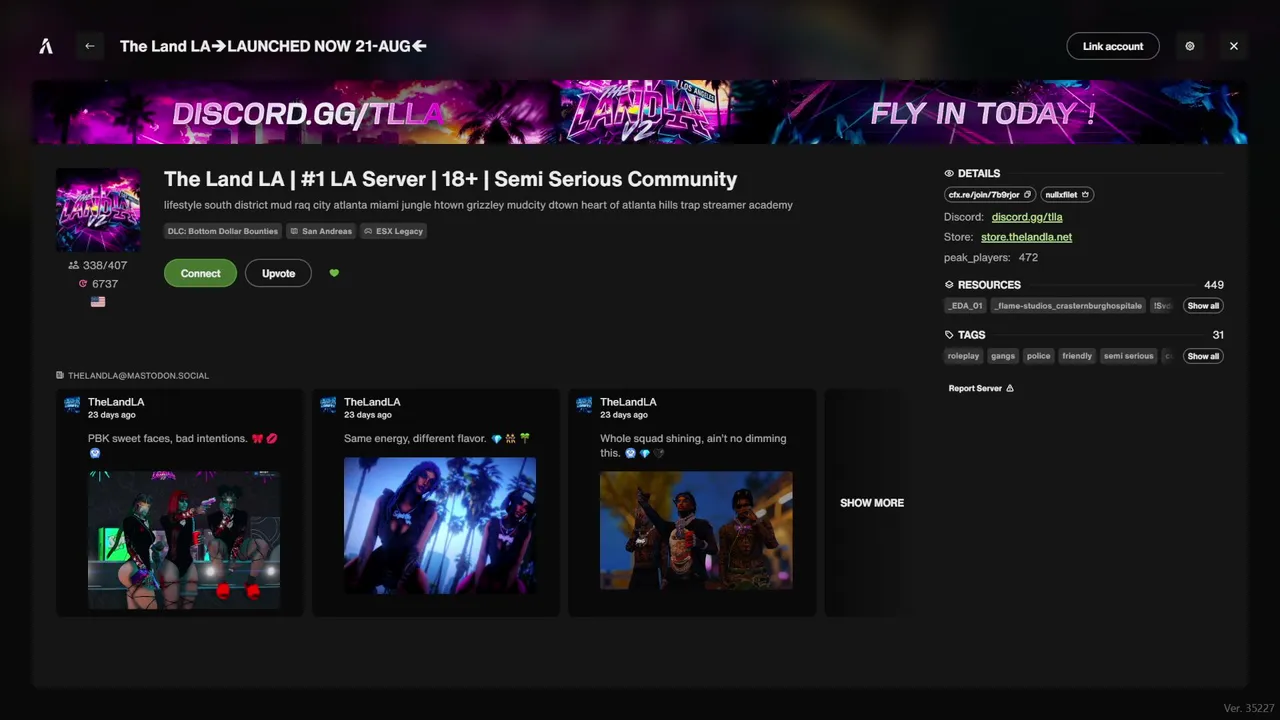Open the 'PBK sweet faces' post image
The width and height of the screenshot is (1280, 720).
tap(184, 540)
